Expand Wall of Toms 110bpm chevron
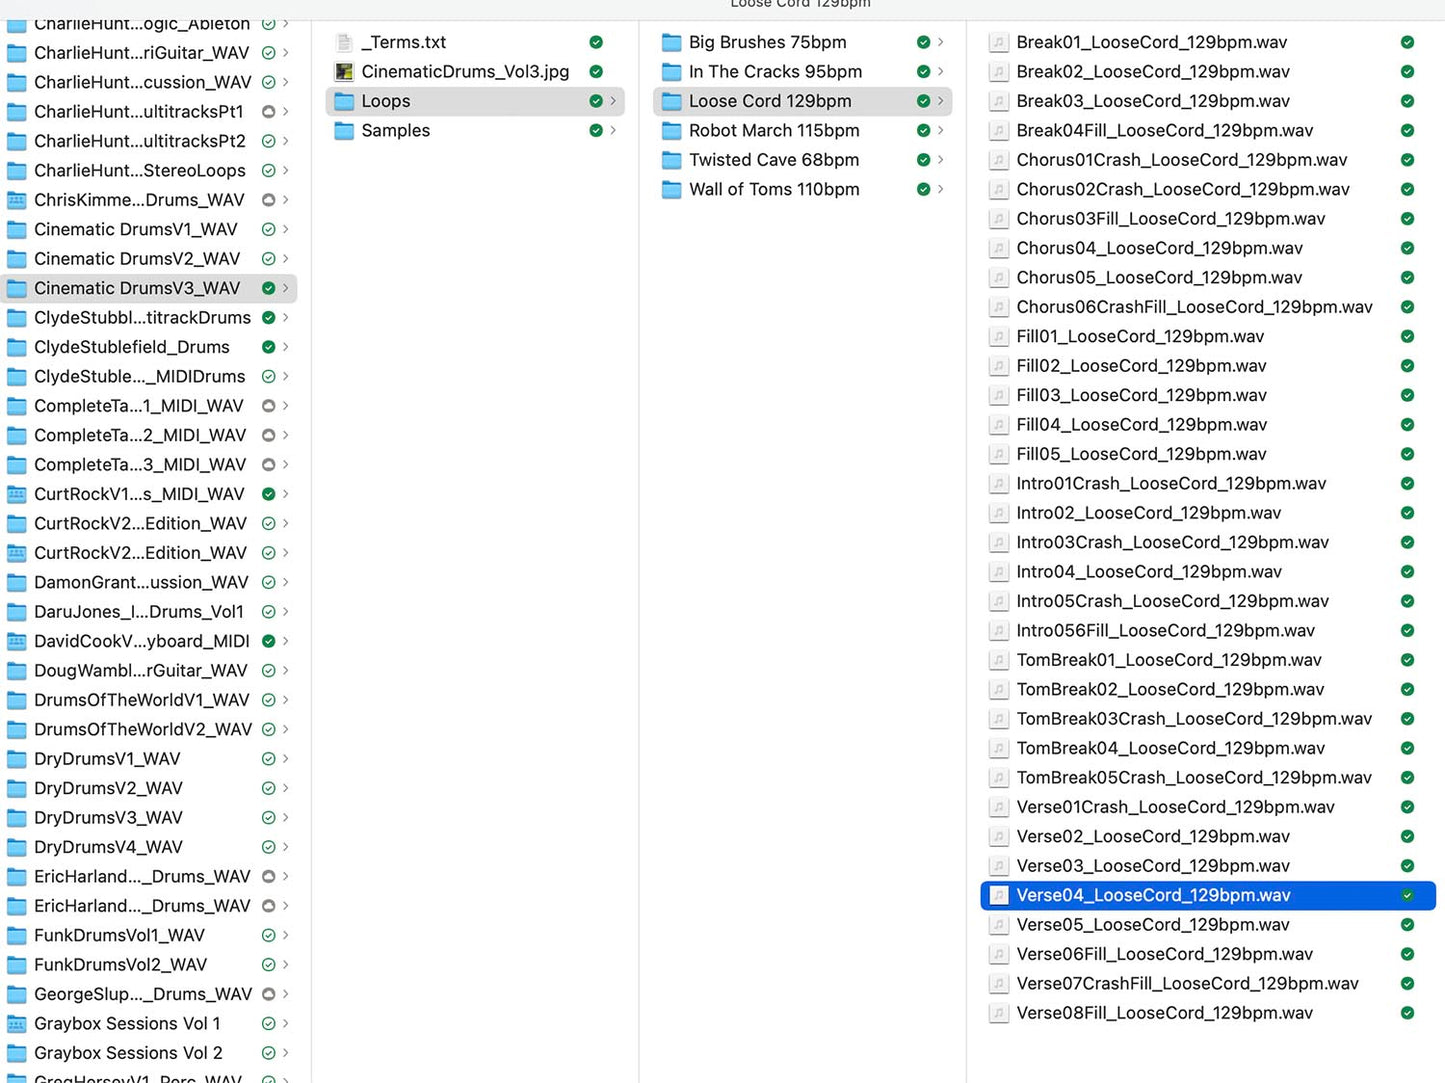Image resolution: width=1445 pixels, height=1083 pixels. [940, 189]
